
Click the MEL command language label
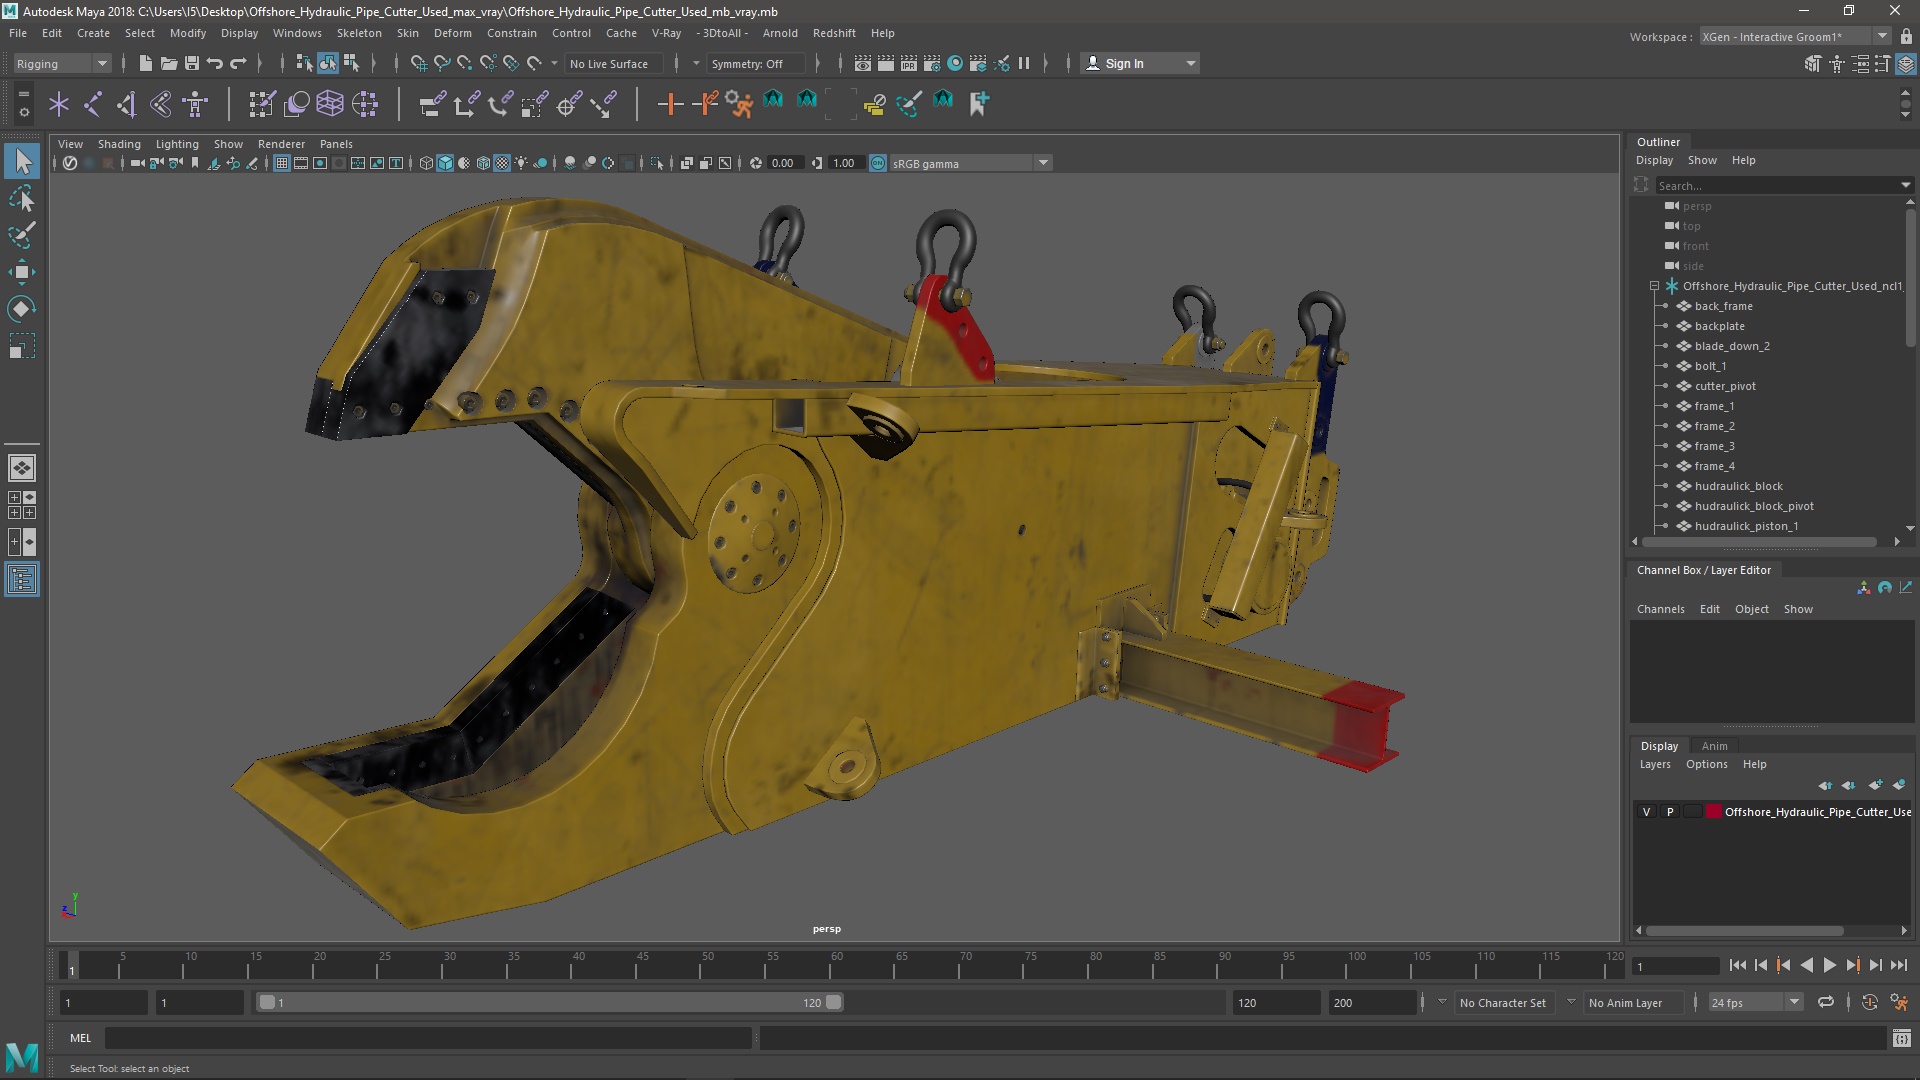pos(80,1038)
